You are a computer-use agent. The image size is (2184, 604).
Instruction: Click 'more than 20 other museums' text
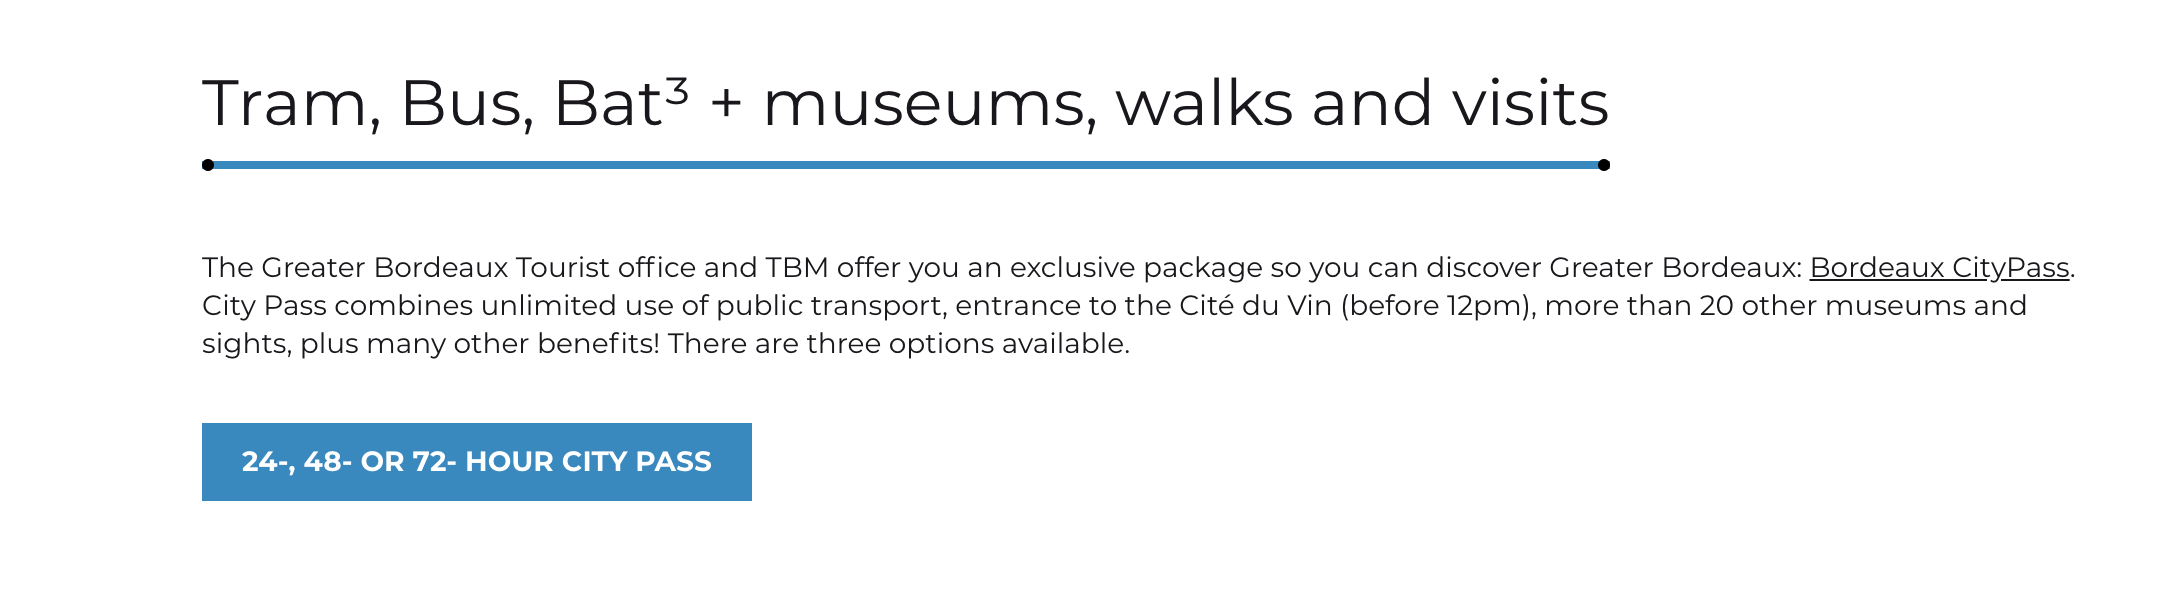click(1755, 306)
